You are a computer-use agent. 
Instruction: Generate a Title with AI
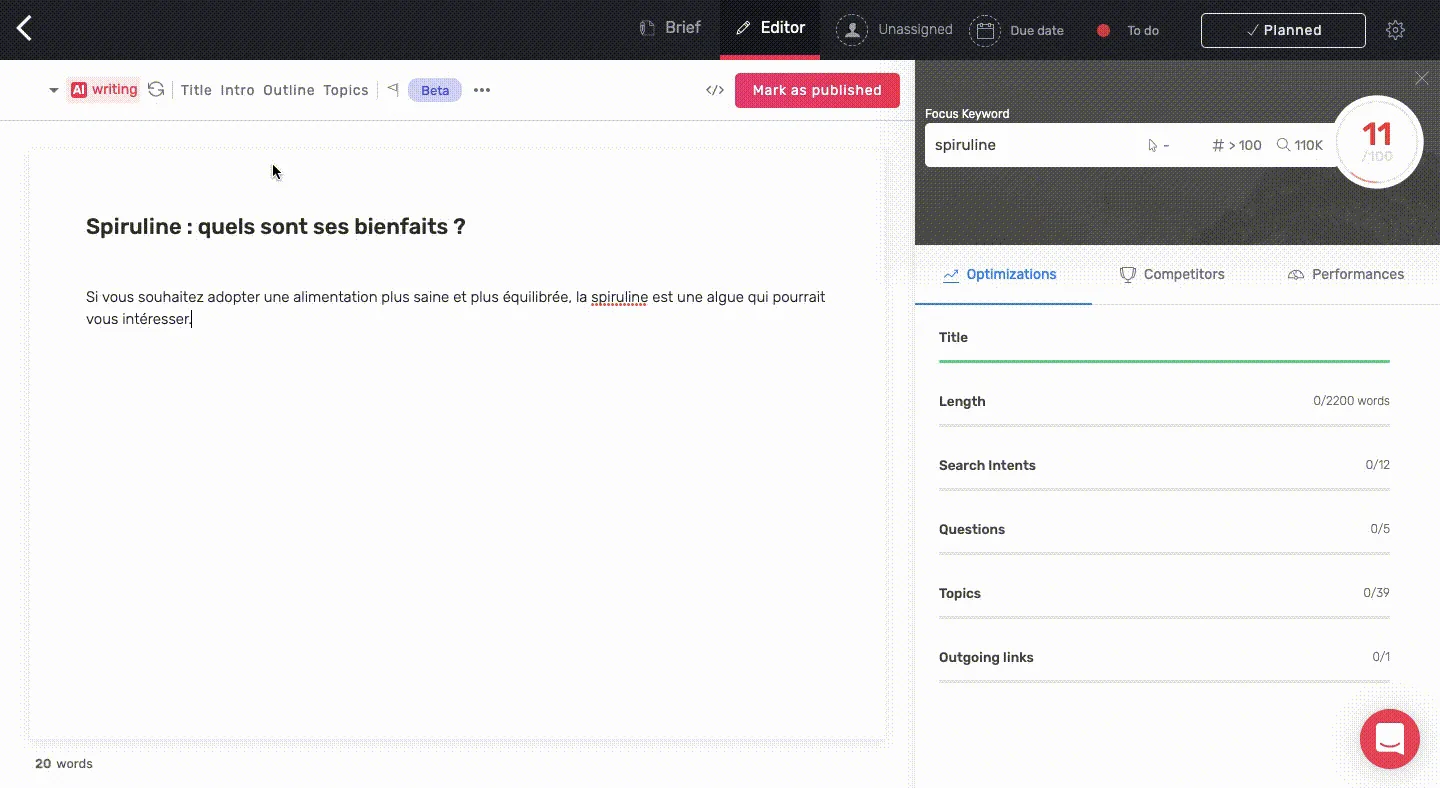pos(196,90)
